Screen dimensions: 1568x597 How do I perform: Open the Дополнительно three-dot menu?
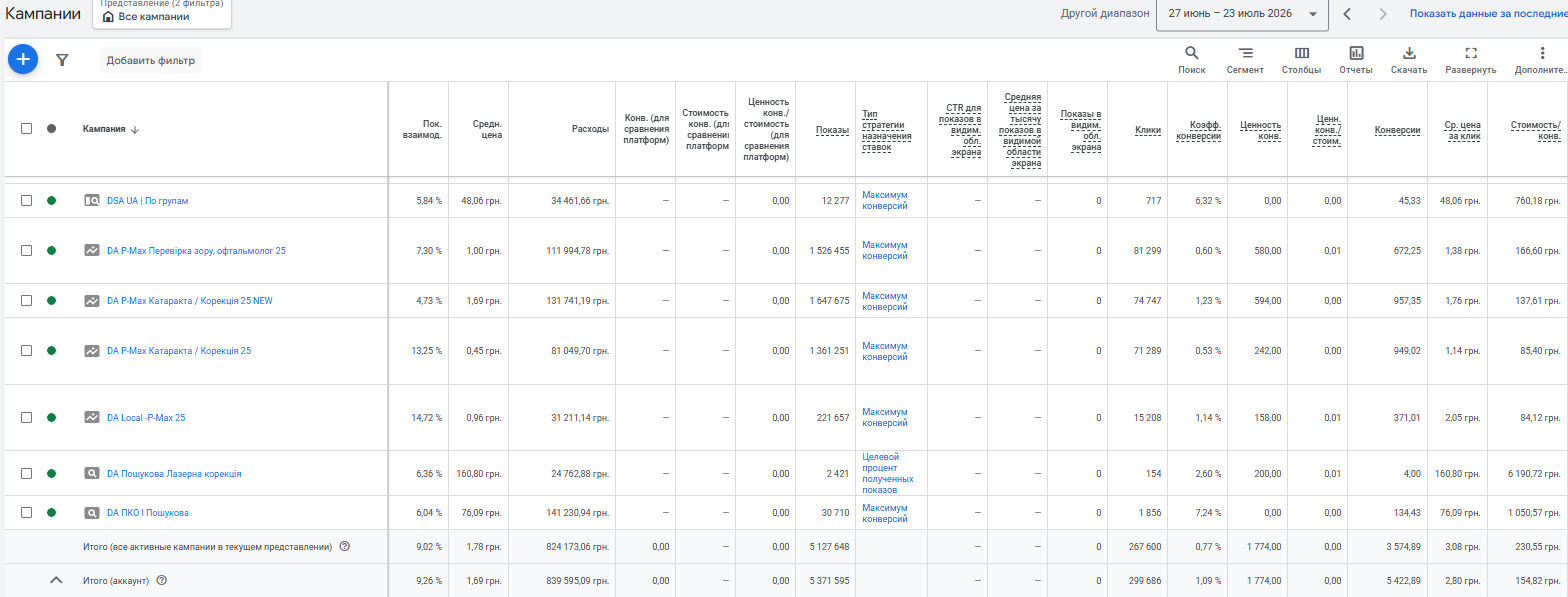[1541, 53]
